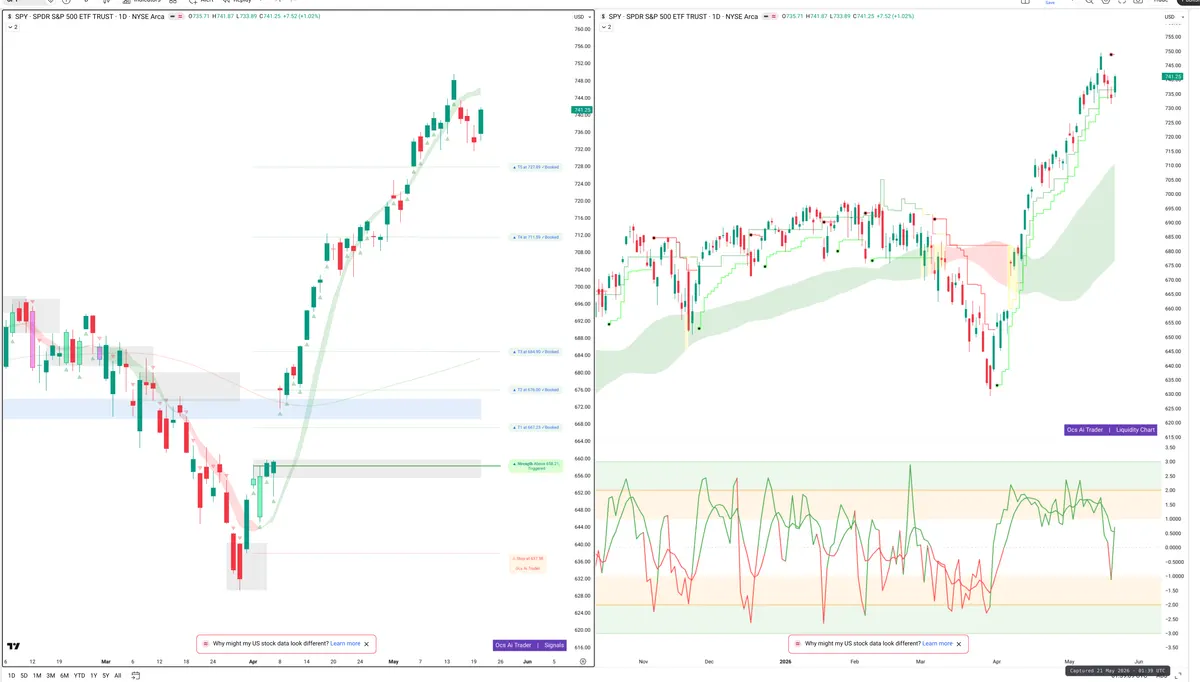Screen dimensions: 1200x682
Task: Click the Nov label on the right chart time axis
Action: (x=643, y=661)
